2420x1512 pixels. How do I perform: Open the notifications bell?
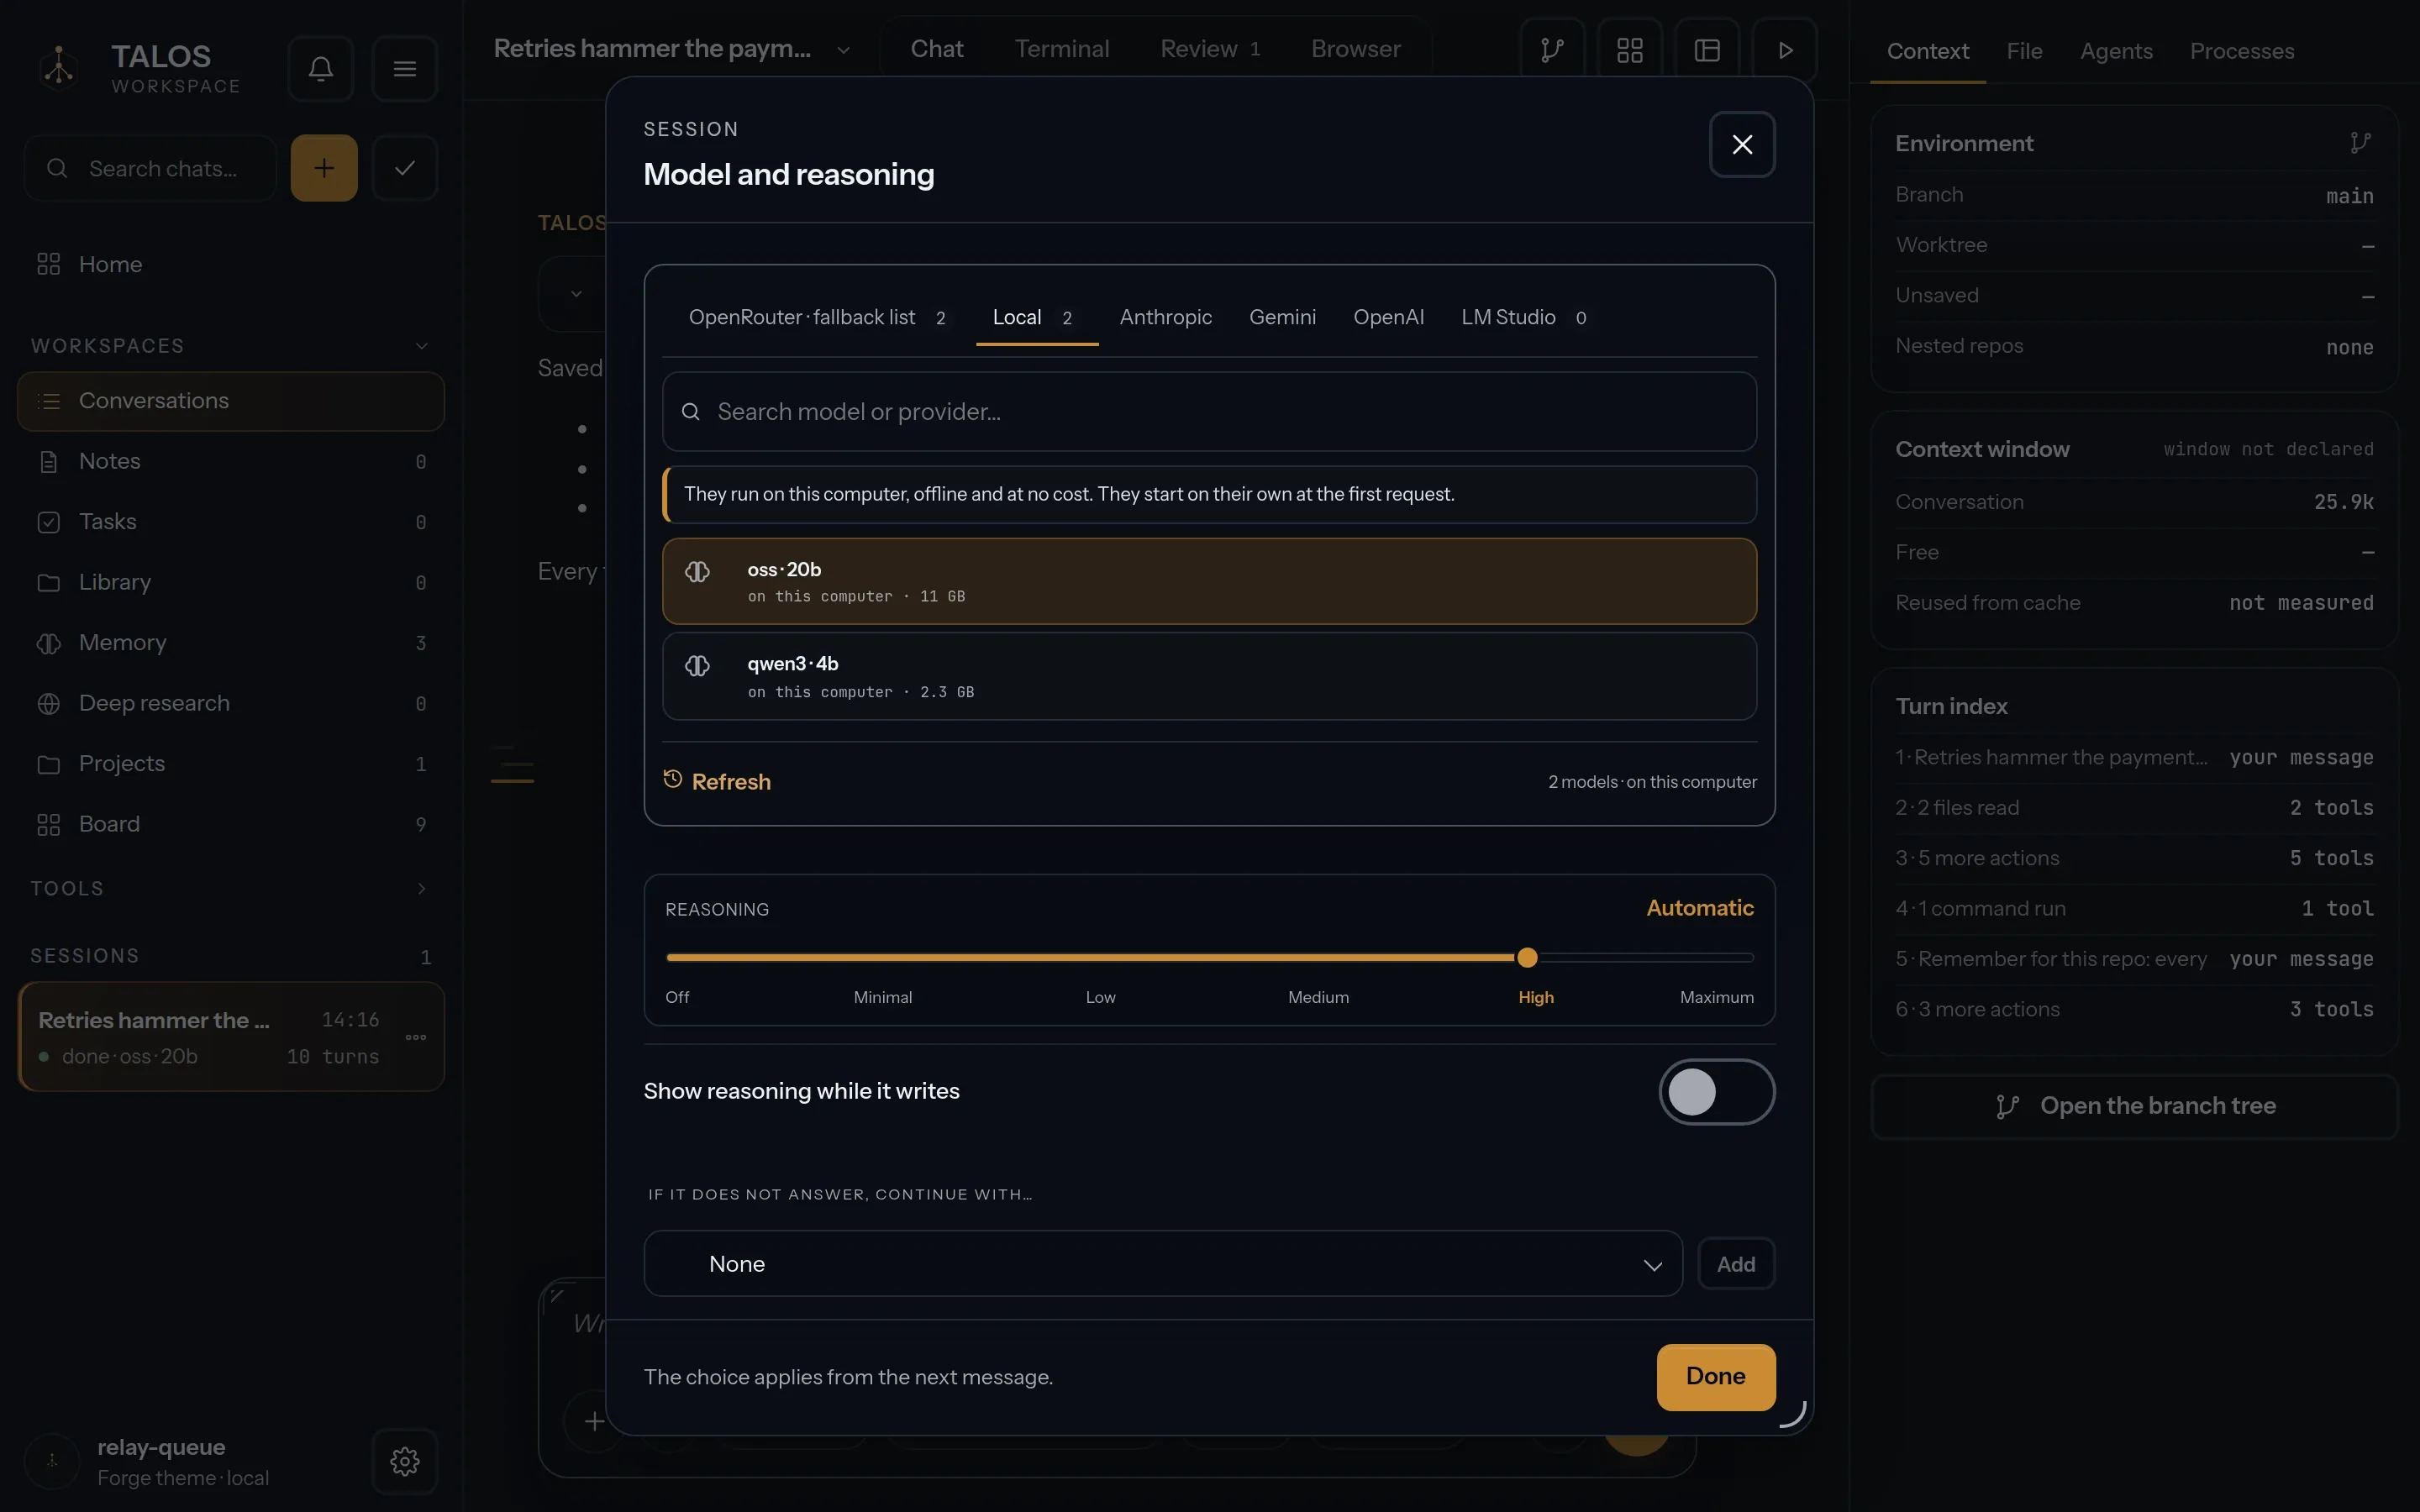pyautogui.click(x=320, y=68)
